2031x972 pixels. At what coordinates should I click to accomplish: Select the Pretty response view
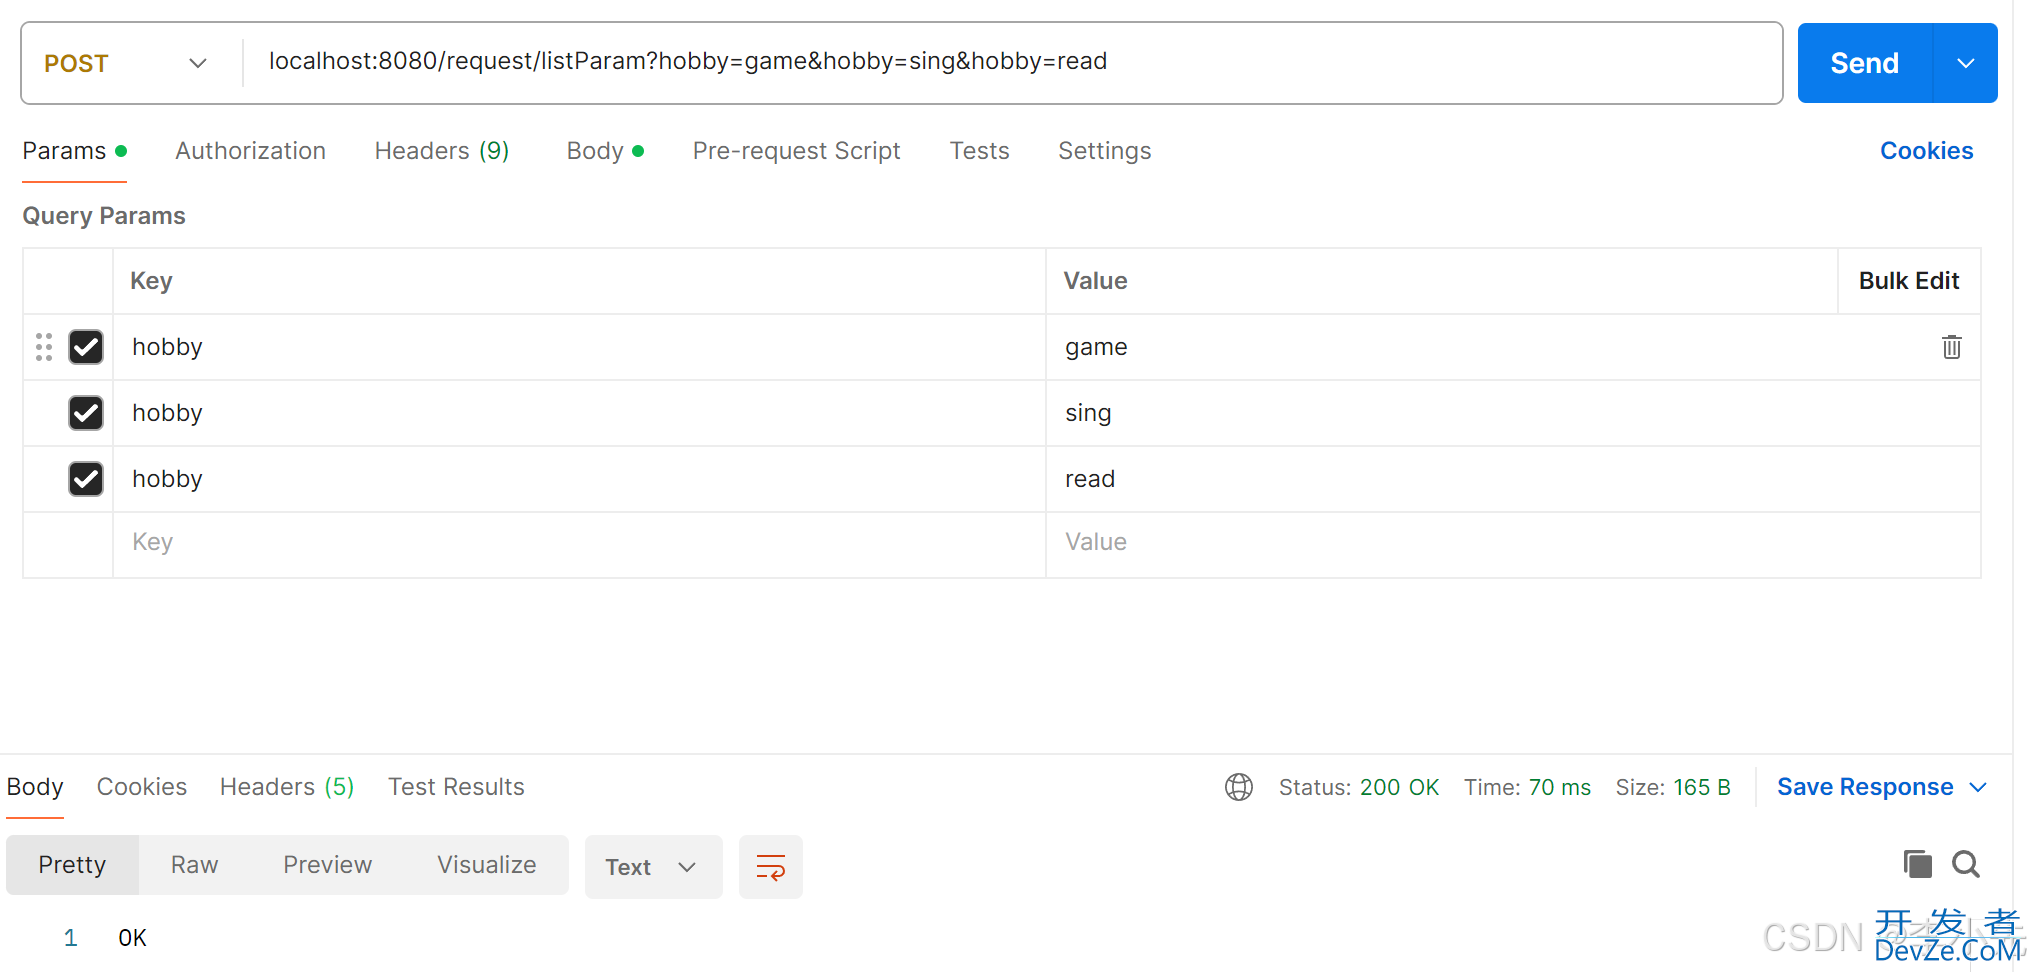click(x=72, y=865)
